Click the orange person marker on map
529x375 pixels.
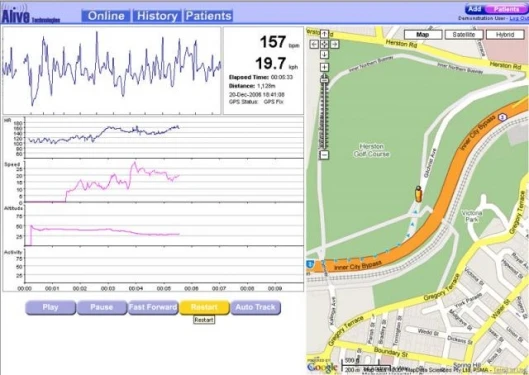point(418,194)
